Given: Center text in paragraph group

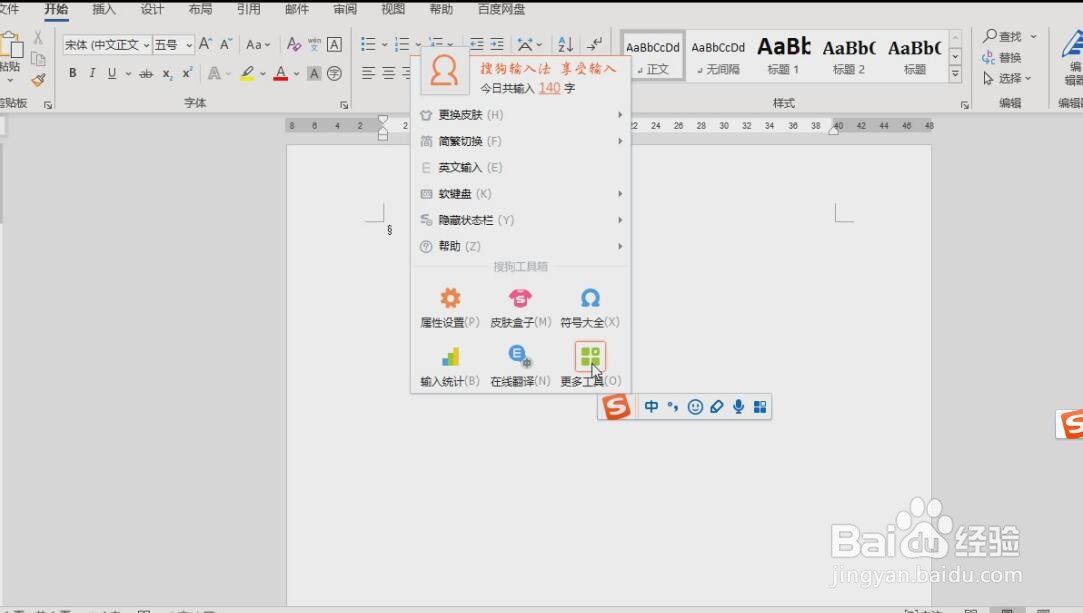Looking at the screenshot, I should [x=389, y=73].
